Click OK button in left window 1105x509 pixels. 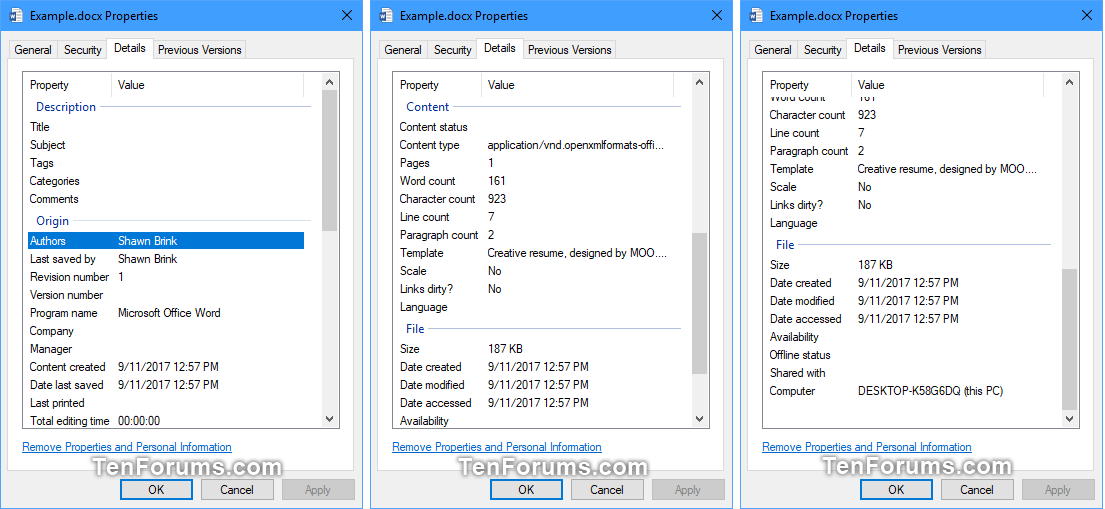[x=156, y=489]
